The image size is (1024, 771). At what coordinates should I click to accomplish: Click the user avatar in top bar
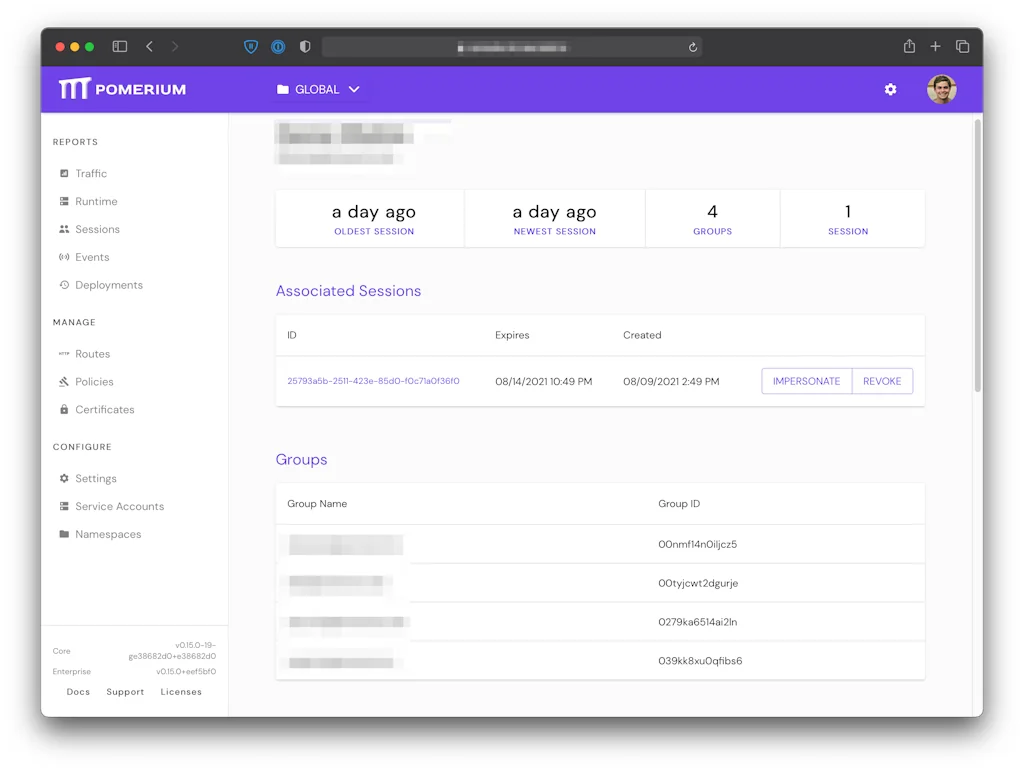click(941, 90)
